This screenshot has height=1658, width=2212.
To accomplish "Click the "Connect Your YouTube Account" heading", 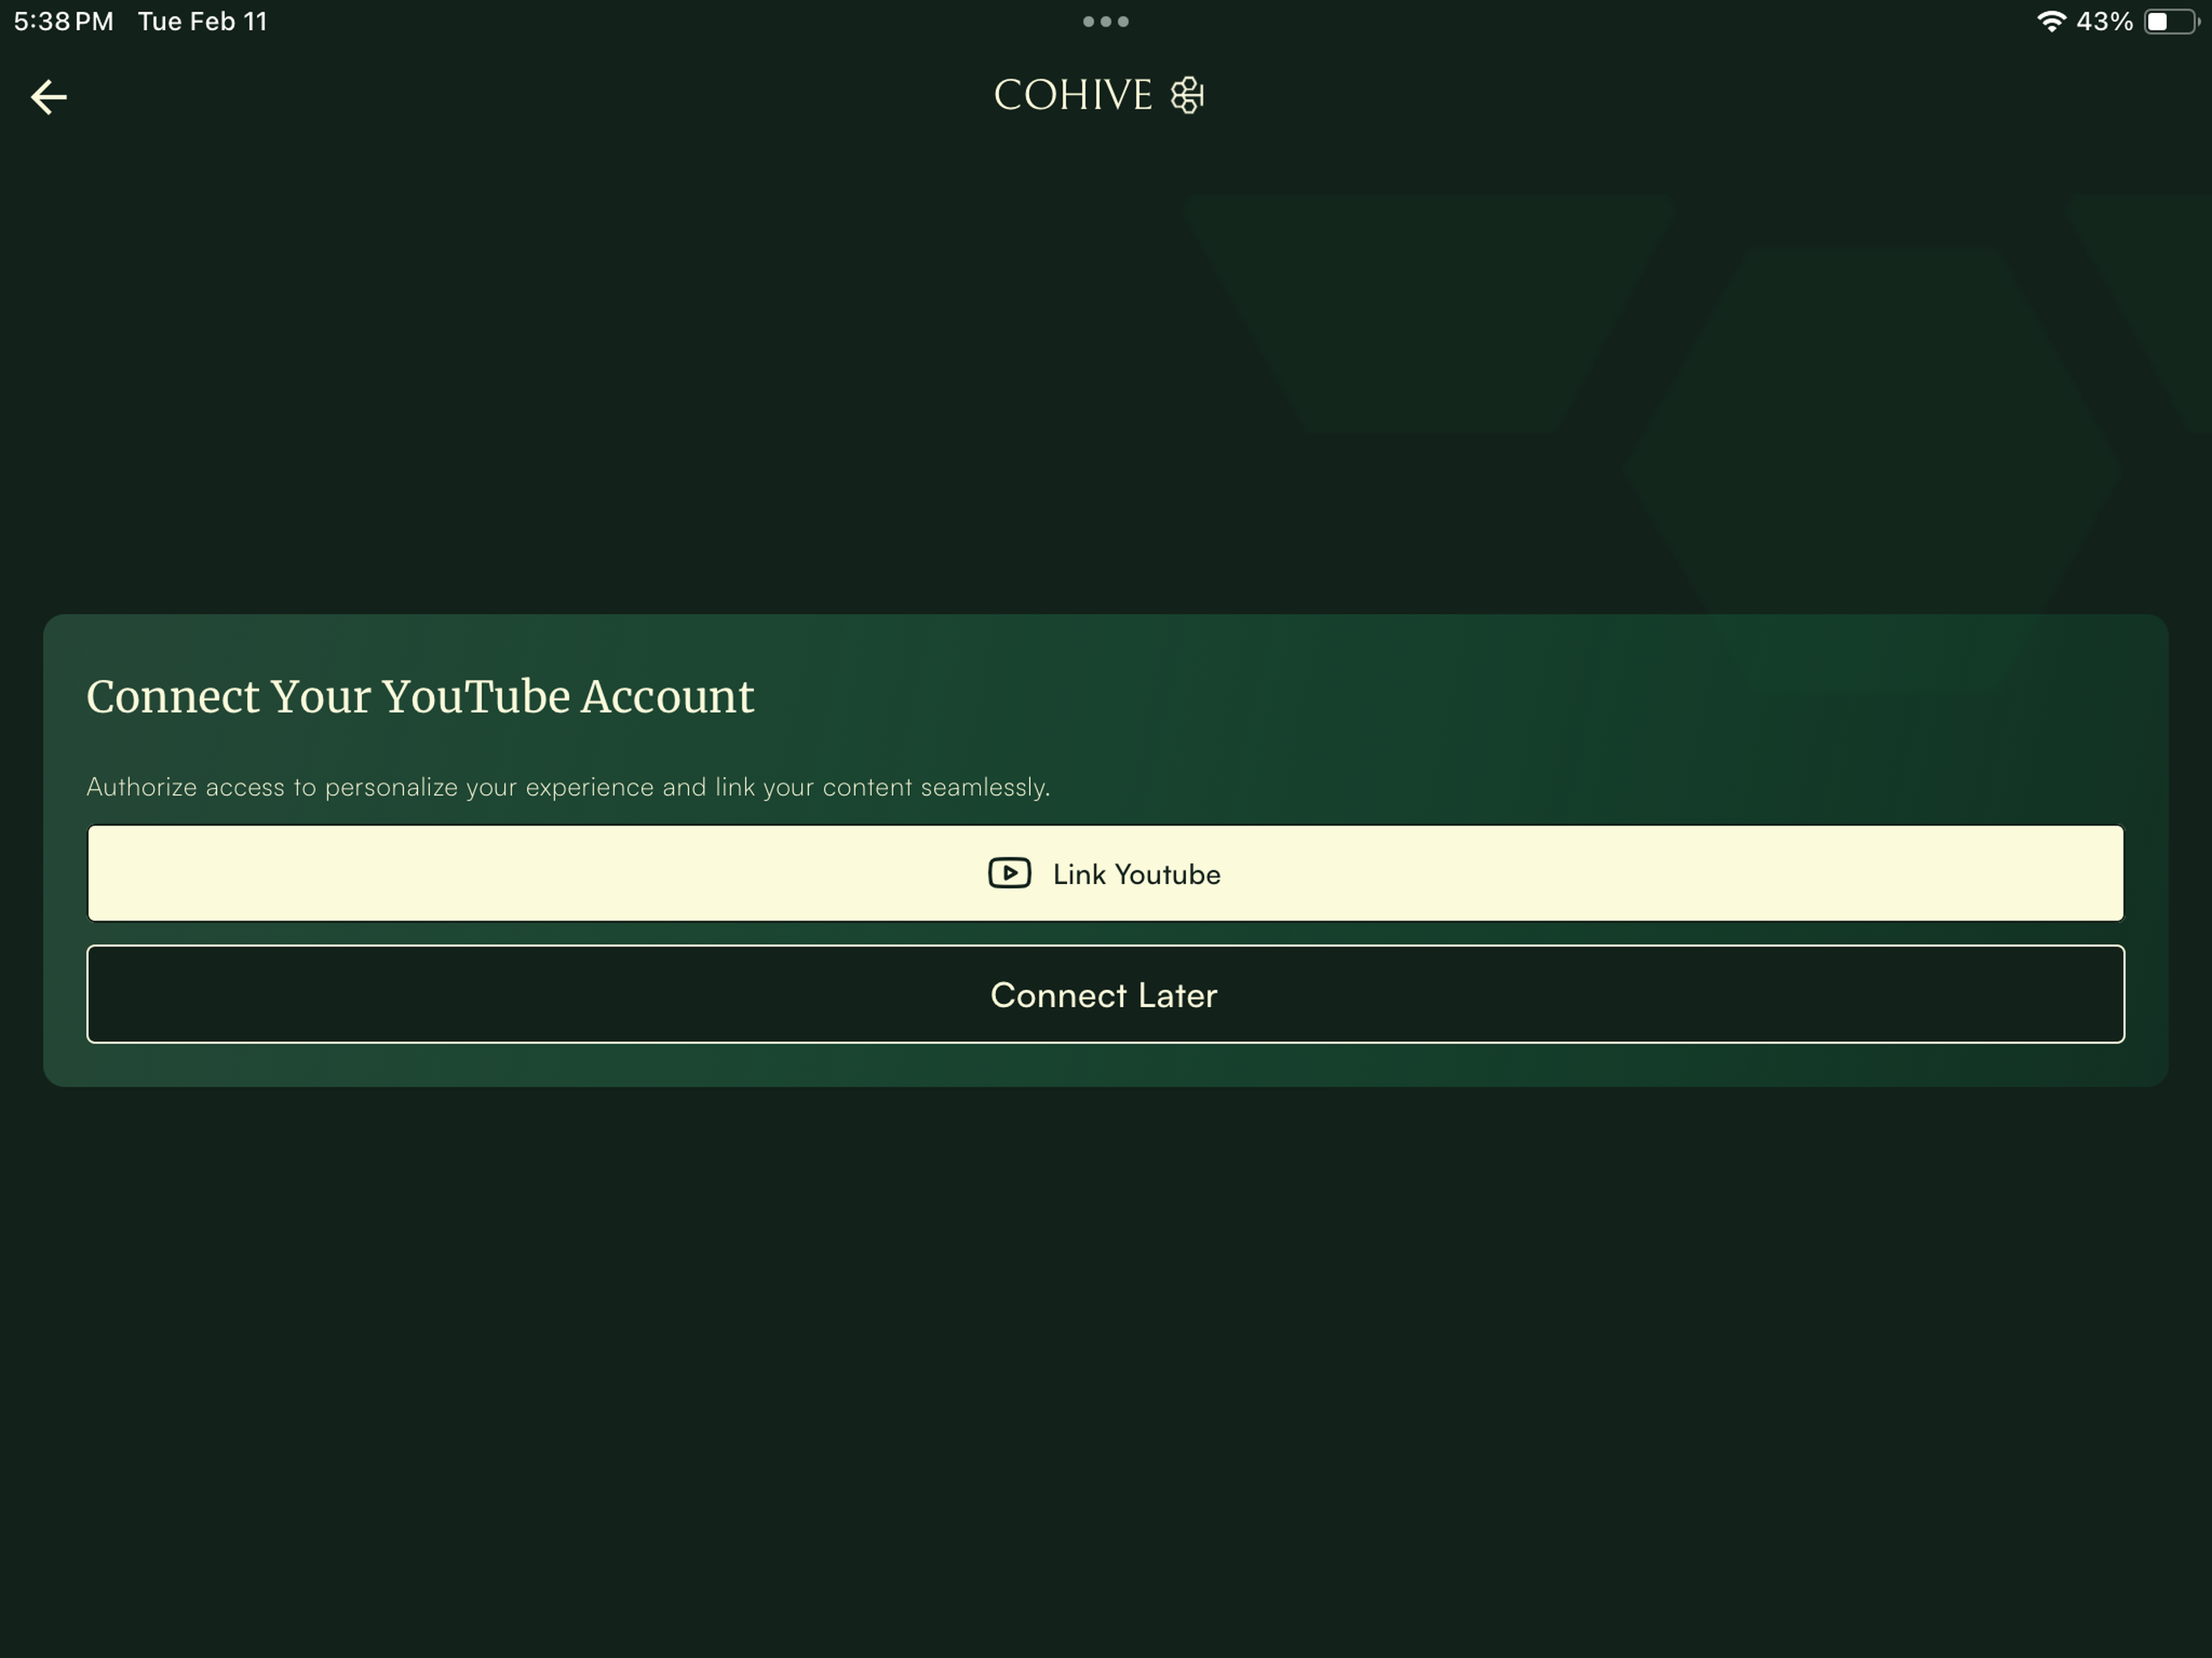I will (x=420, y=696).
